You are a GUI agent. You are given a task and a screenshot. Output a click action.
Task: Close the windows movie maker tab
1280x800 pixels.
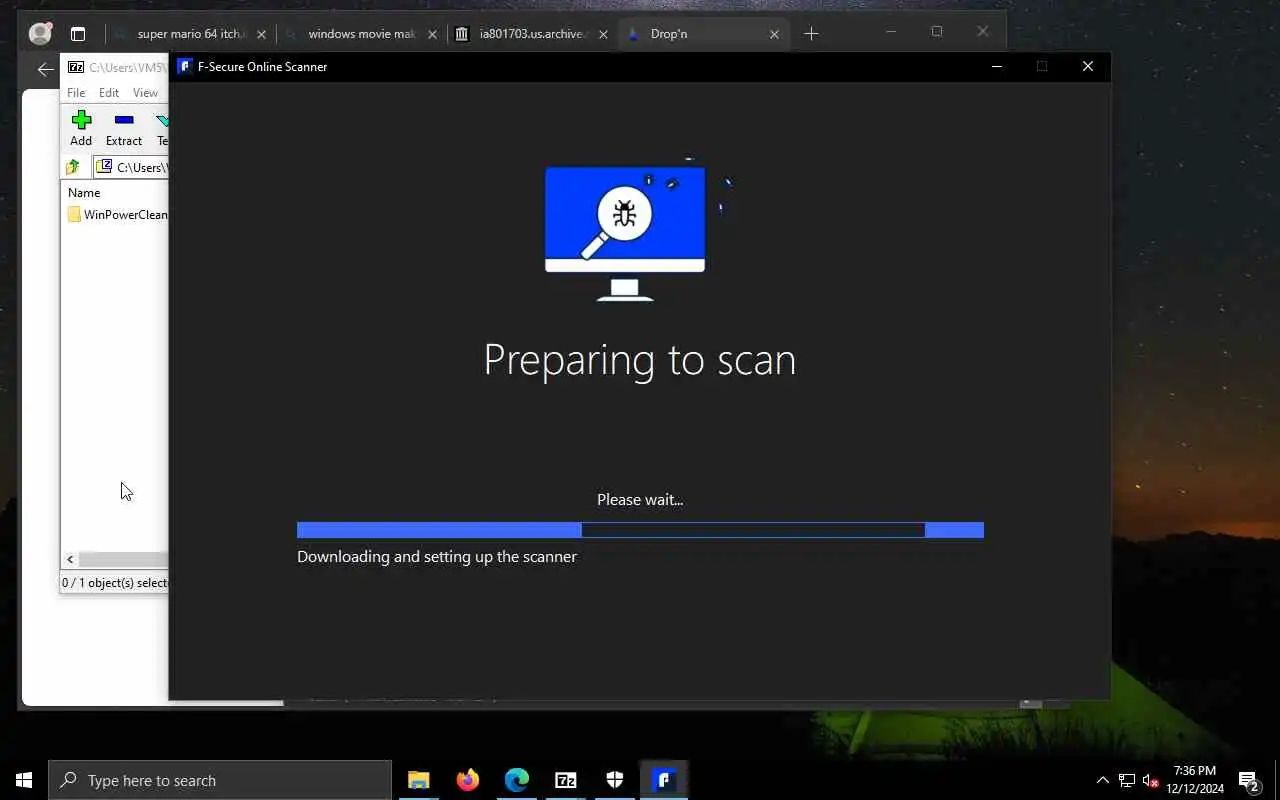click(x=433, y=34)
